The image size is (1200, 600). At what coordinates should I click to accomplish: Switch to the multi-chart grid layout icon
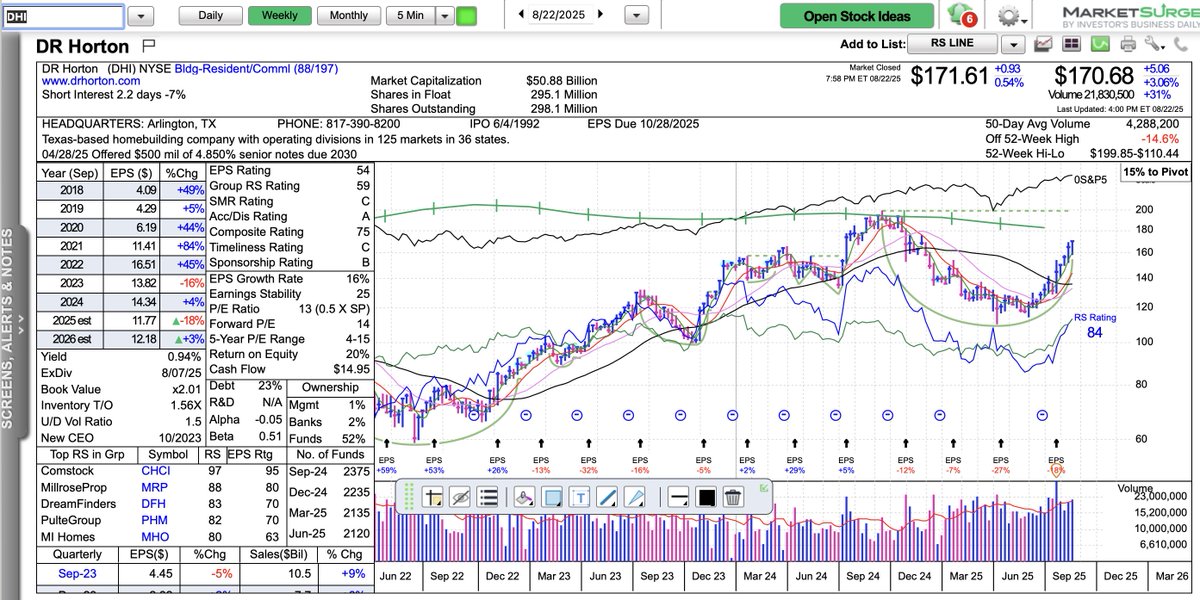tap(1071, 43)
